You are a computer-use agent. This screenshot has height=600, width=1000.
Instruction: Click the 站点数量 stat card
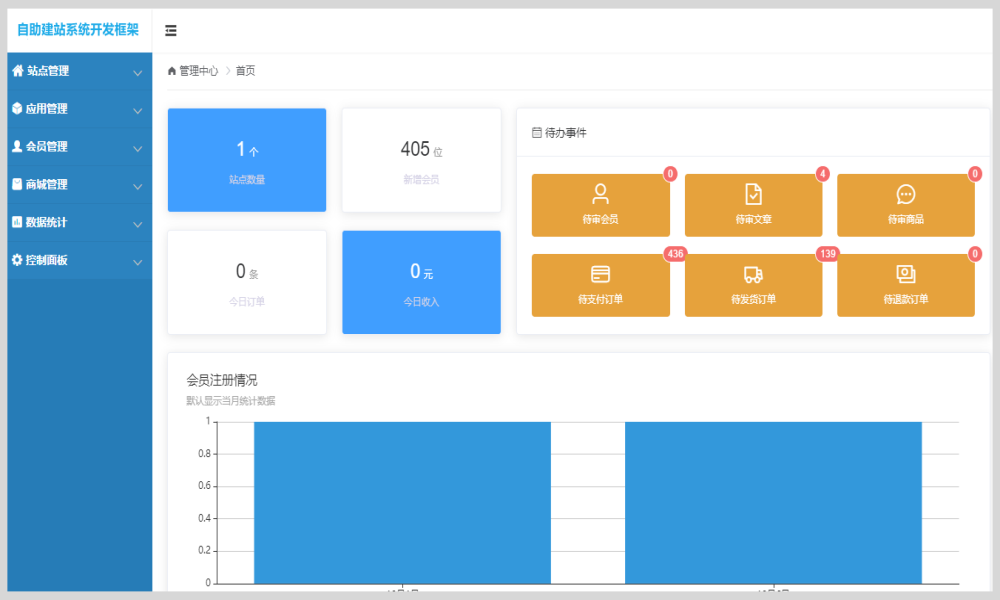(x=247, y=160)
